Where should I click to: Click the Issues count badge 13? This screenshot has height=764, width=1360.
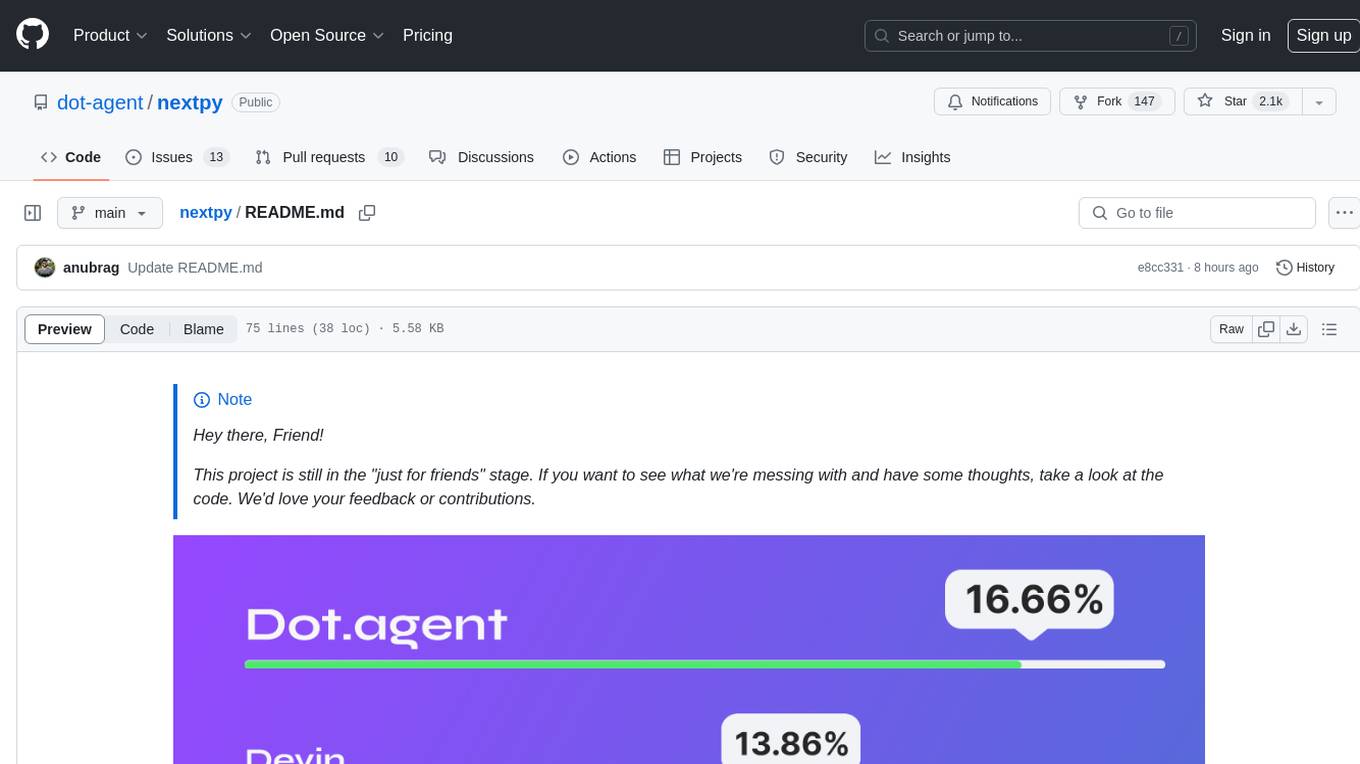coord(216,157)
